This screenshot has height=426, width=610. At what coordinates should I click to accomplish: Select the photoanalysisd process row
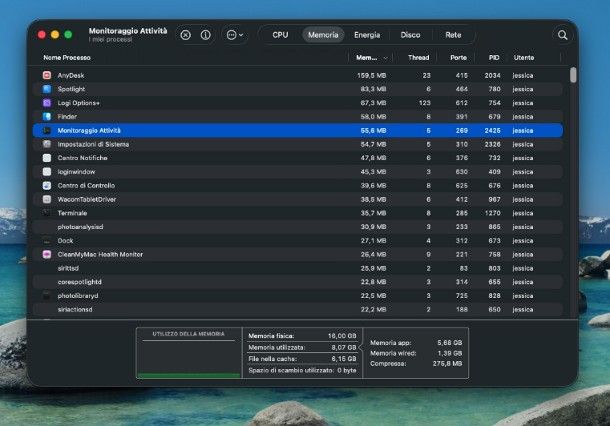298,227
